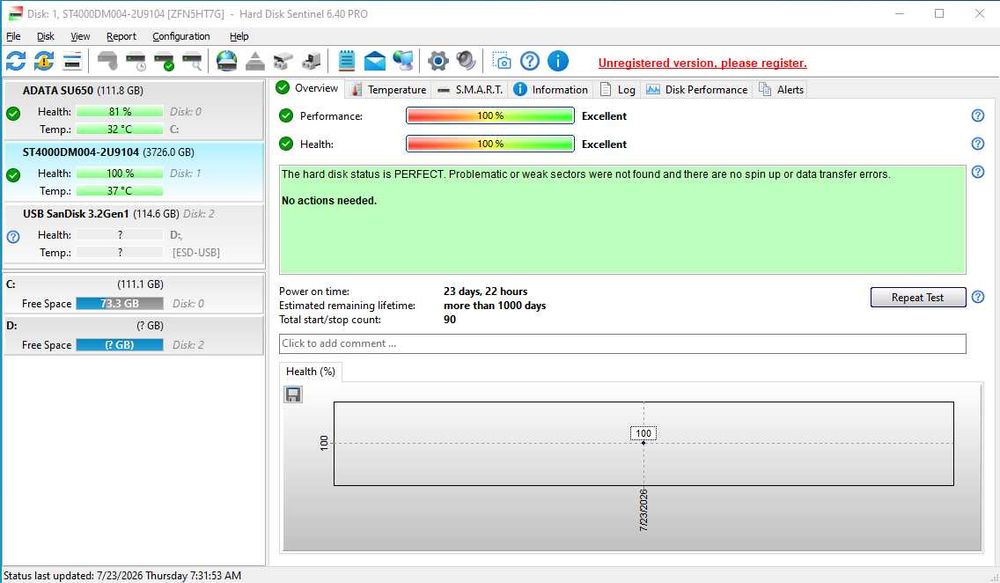Image resolution: width=1000 pixels, height=583 pixels.
Task: Click the Repeat Test button
Action: tap(918, 297)
